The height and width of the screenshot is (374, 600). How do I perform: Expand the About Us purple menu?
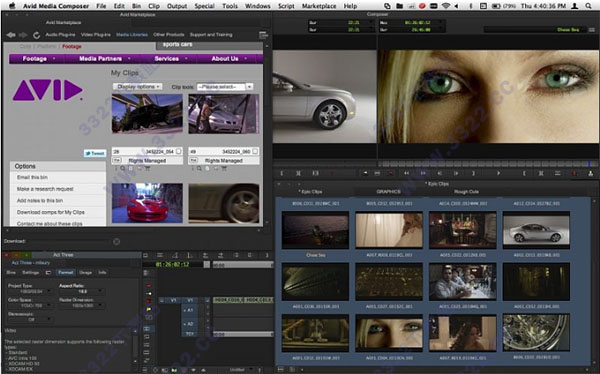[229, 59]
